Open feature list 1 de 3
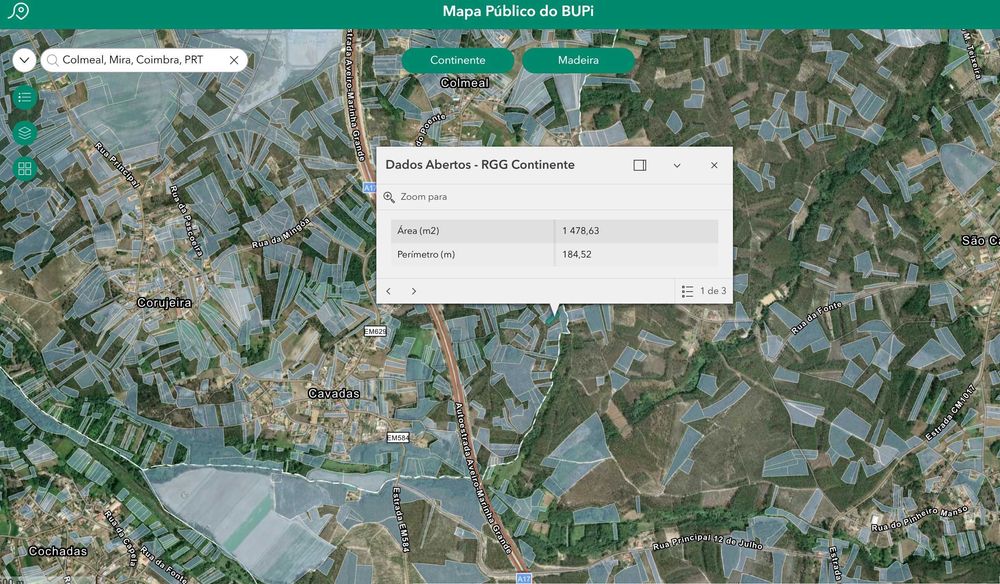Viewport: 1000px width, 584px height. tap(703, 291)
